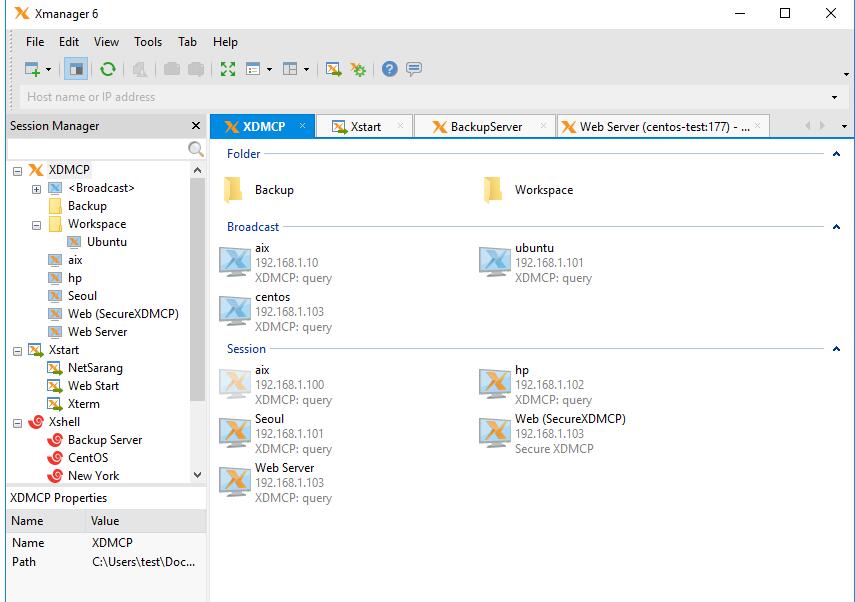Collapse the XDMCP tree node
Viewport: 855px width, 602px height.
click(17, 171)
